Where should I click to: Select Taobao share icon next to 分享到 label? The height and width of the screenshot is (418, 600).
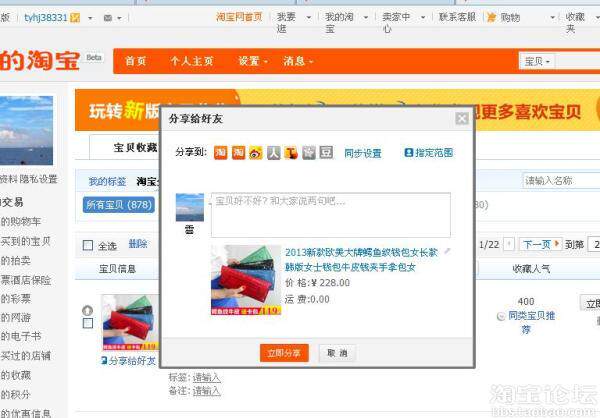coord(220,153)
